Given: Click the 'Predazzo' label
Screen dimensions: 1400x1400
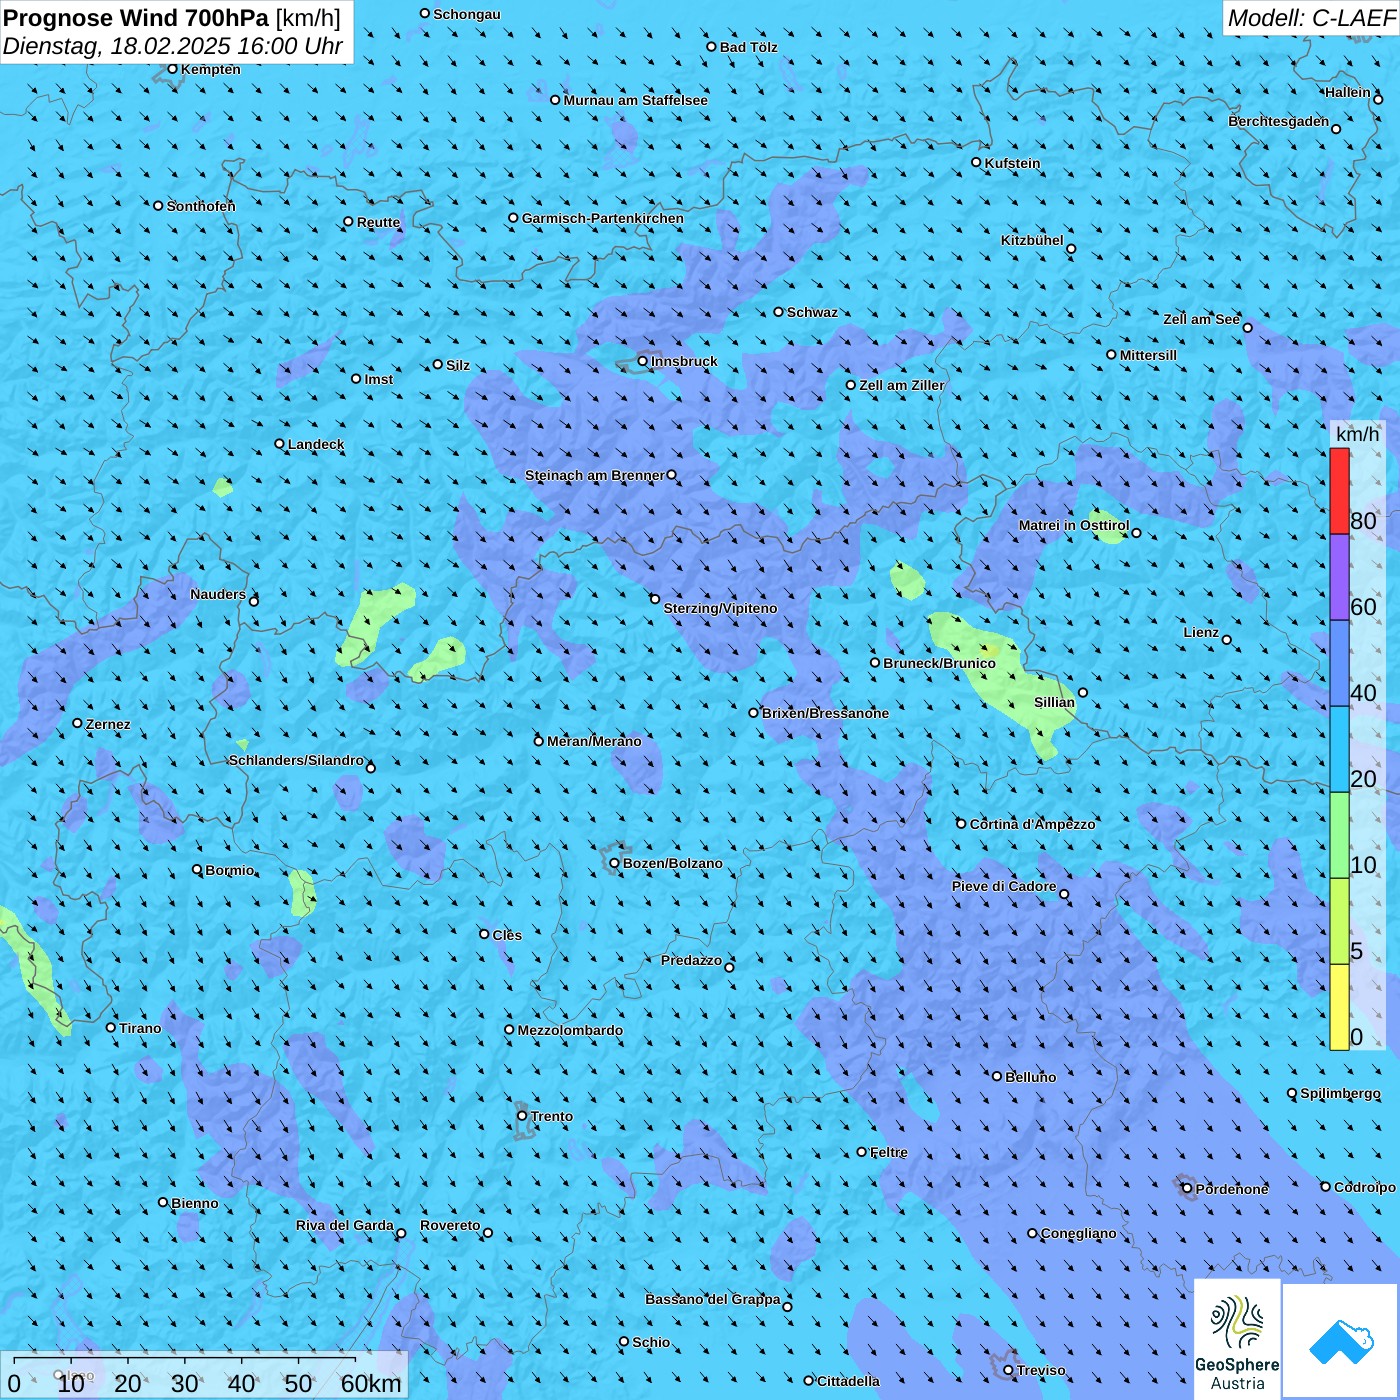Looking at the screenshot, I should click(x=691, y=960).
